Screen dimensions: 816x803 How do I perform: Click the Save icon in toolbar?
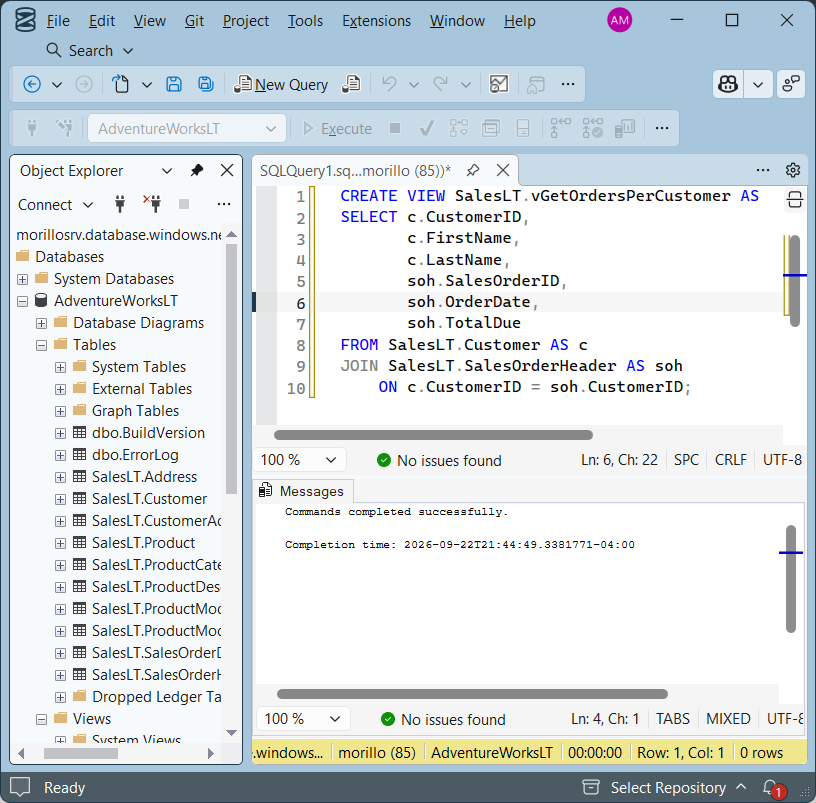tap(174, 84)
